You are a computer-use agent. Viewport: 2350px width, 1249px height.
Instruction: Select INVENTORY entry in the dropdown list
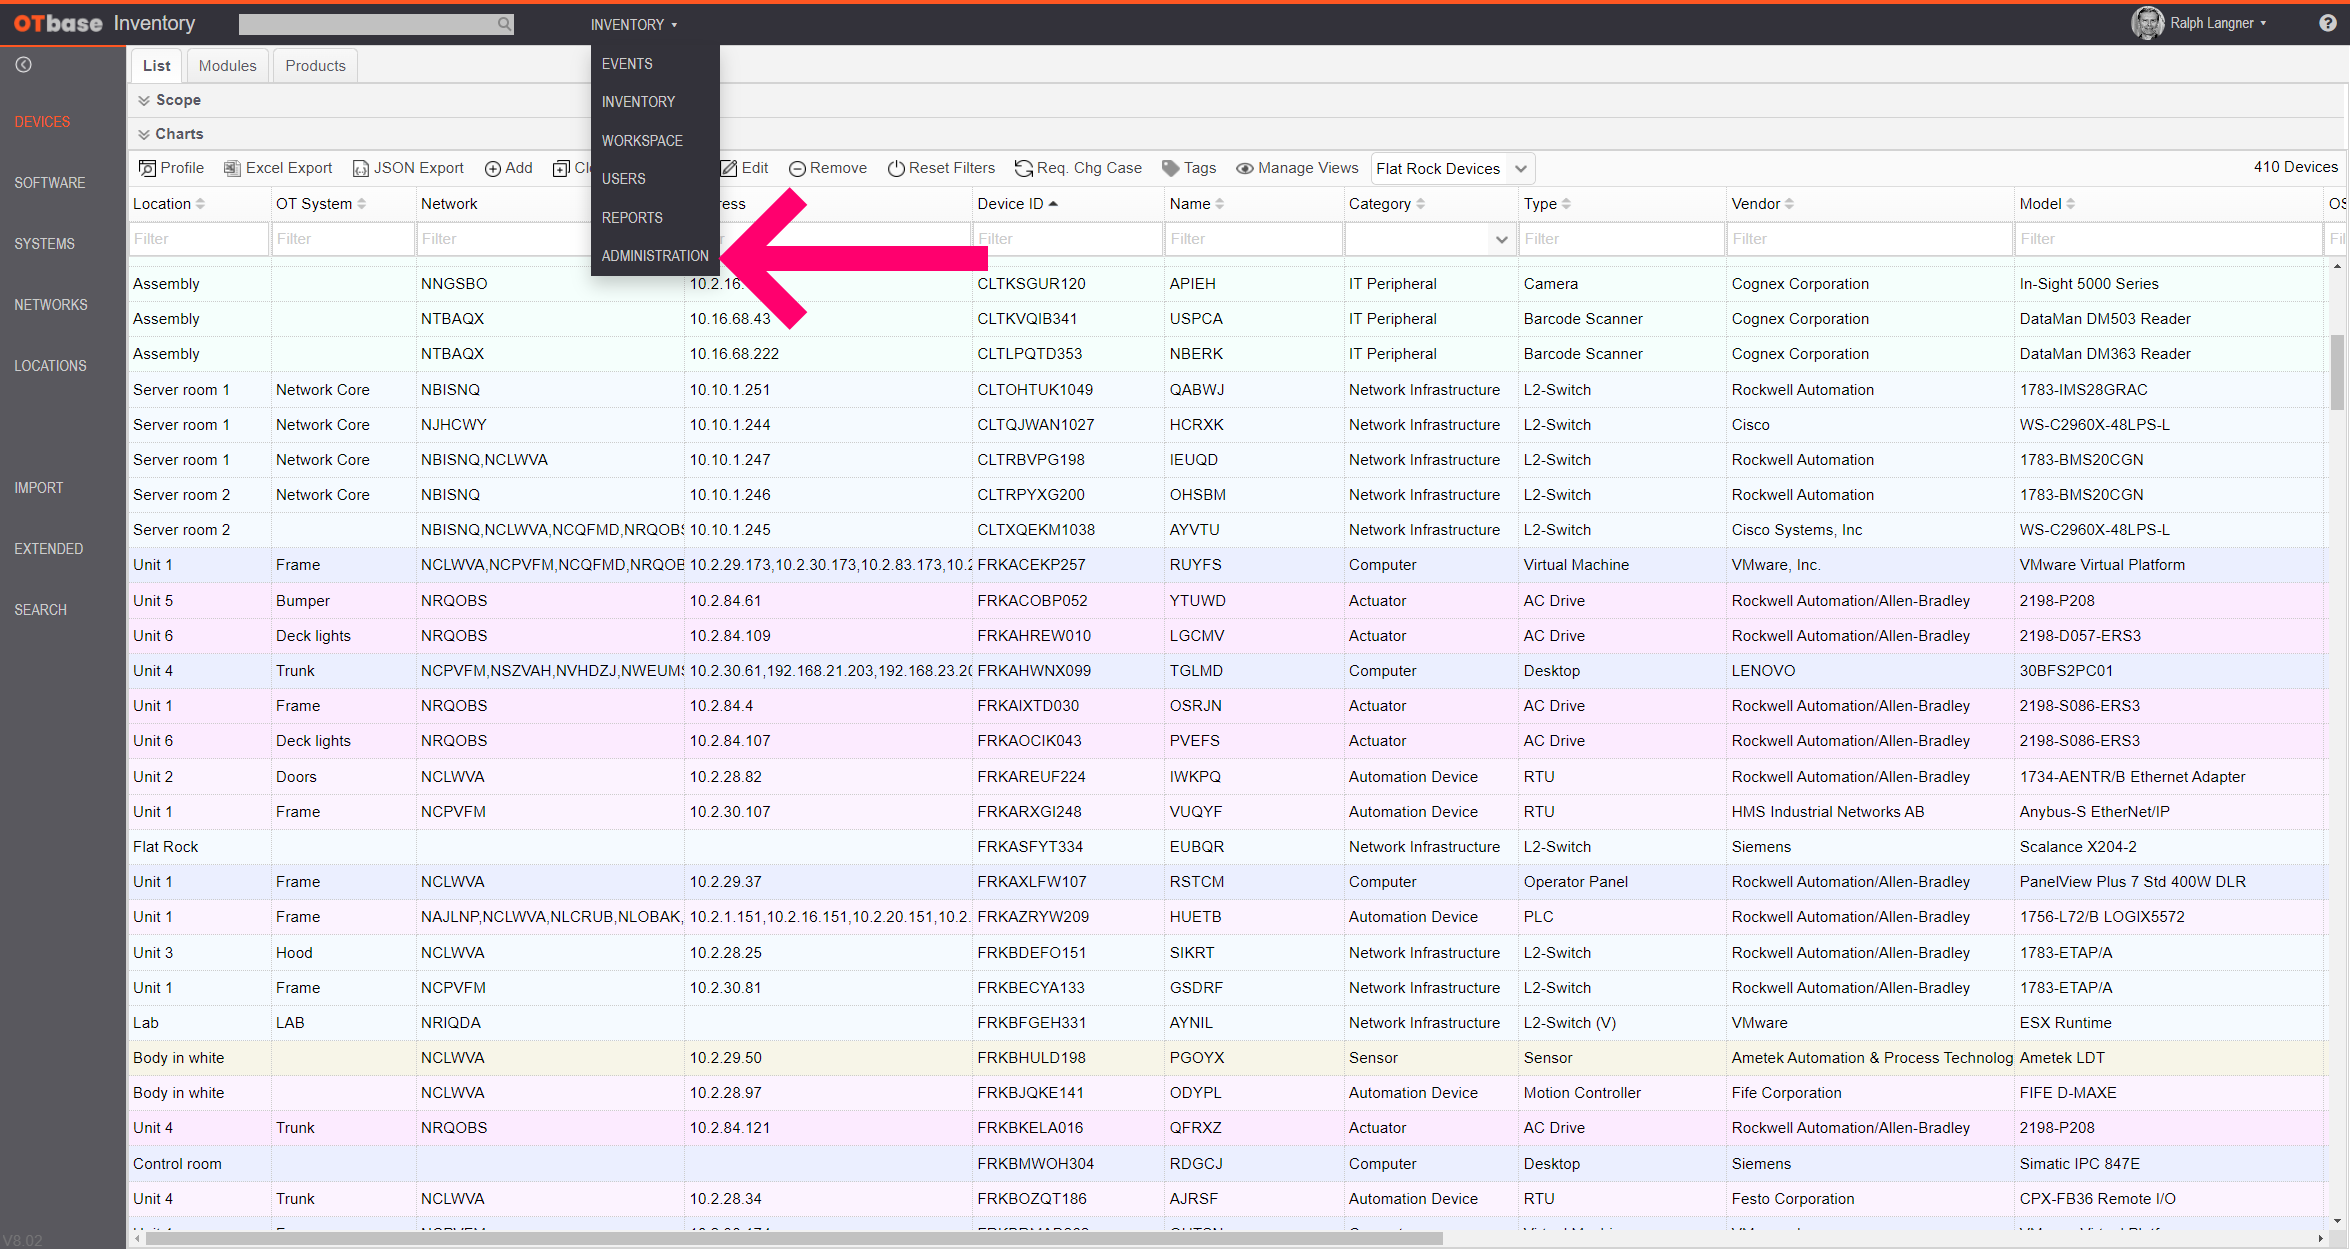(x=638, y=102)
